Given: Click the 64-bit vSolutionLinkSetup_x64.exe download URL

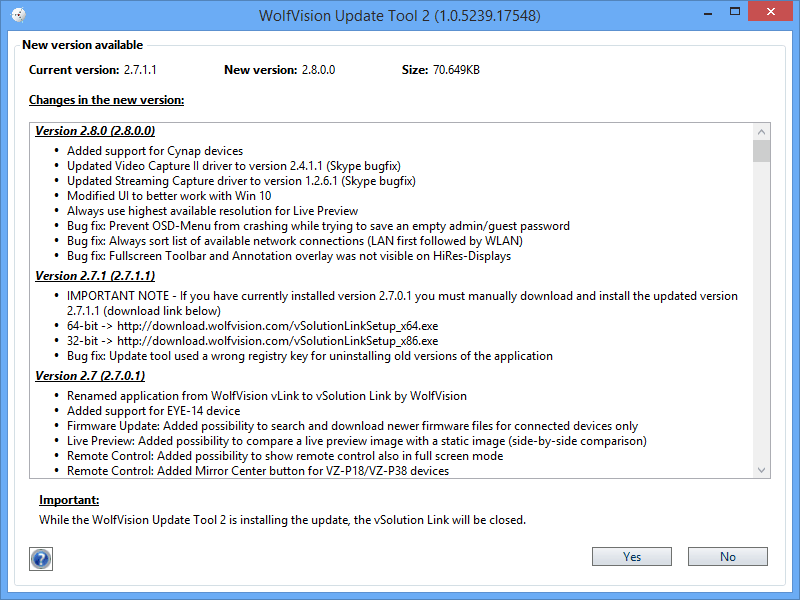Looking at the screenshot, I should [x=278, y=326].
